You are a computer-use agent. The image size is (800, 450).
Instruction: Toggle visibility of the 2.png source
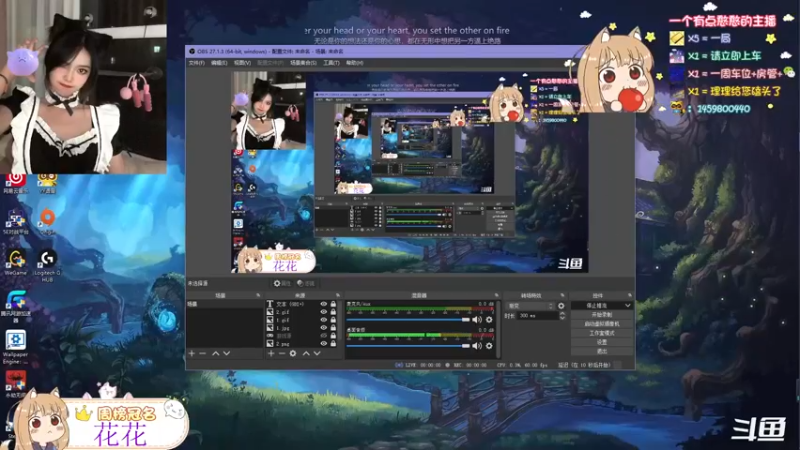pyautogui.click(x=323, y=343)
